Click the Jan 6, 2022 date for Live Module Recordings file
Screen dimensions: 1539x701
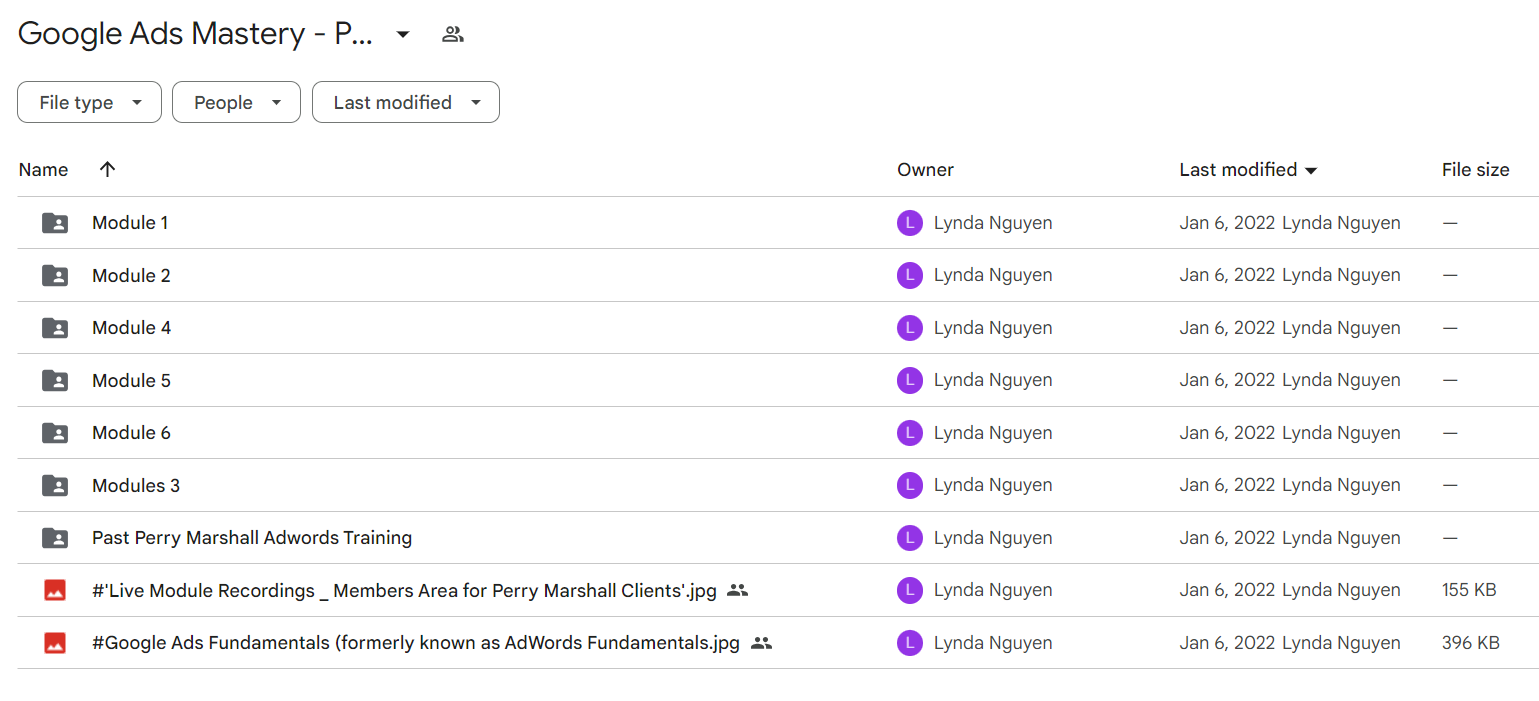click(1227, 590)
